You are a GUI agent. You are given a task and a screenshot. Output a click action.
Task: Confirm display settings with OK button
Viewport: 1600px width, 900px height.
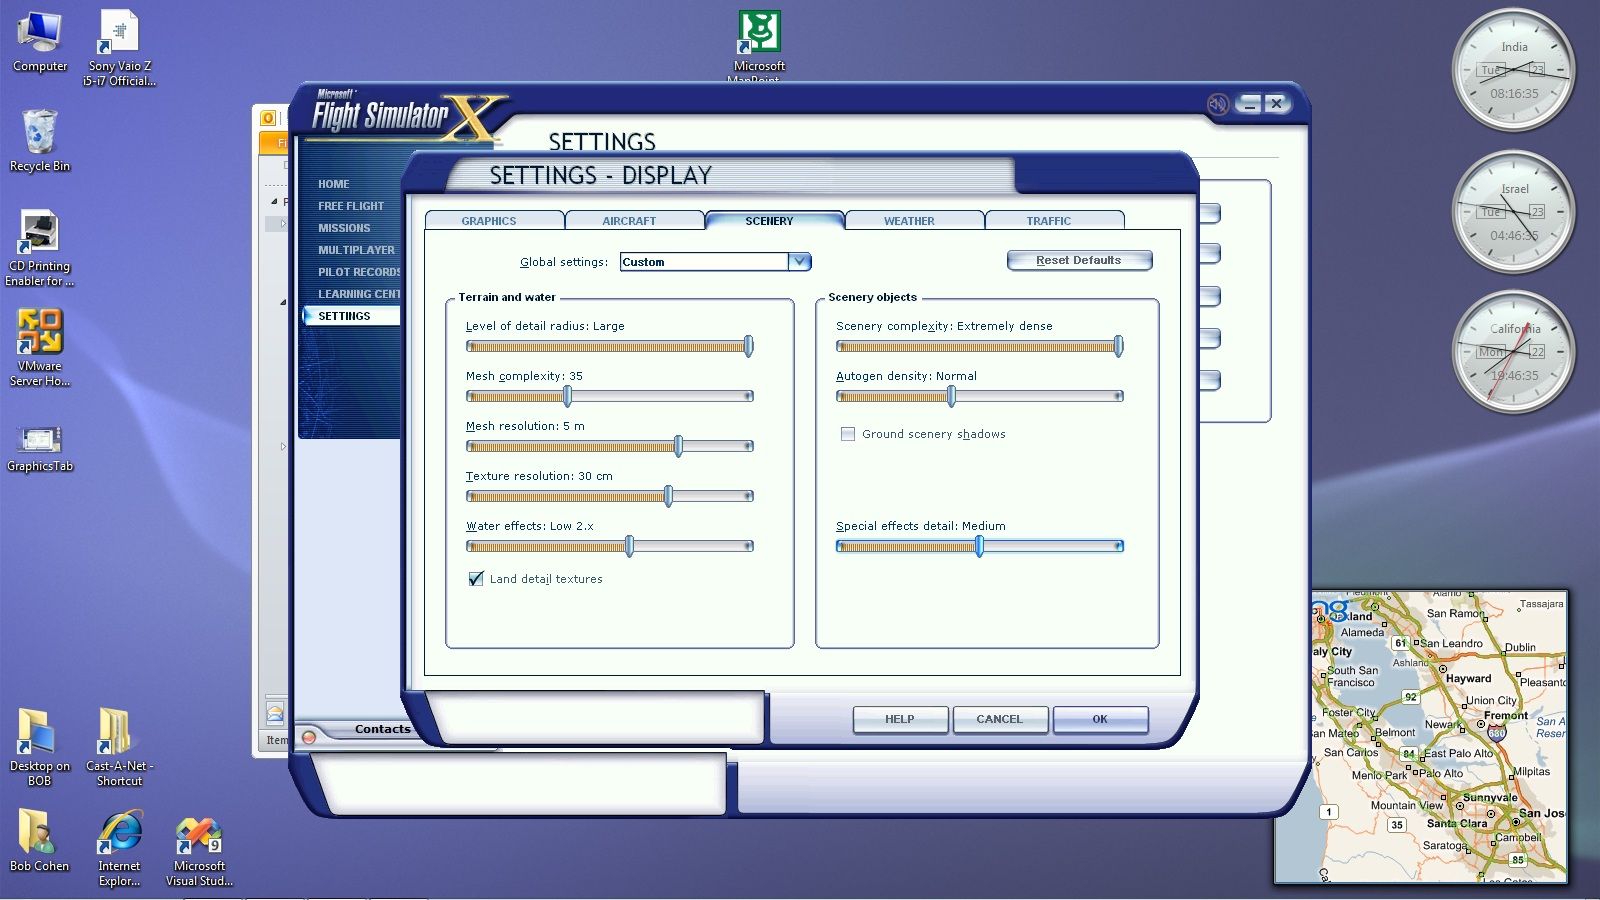click(1099, 719)
